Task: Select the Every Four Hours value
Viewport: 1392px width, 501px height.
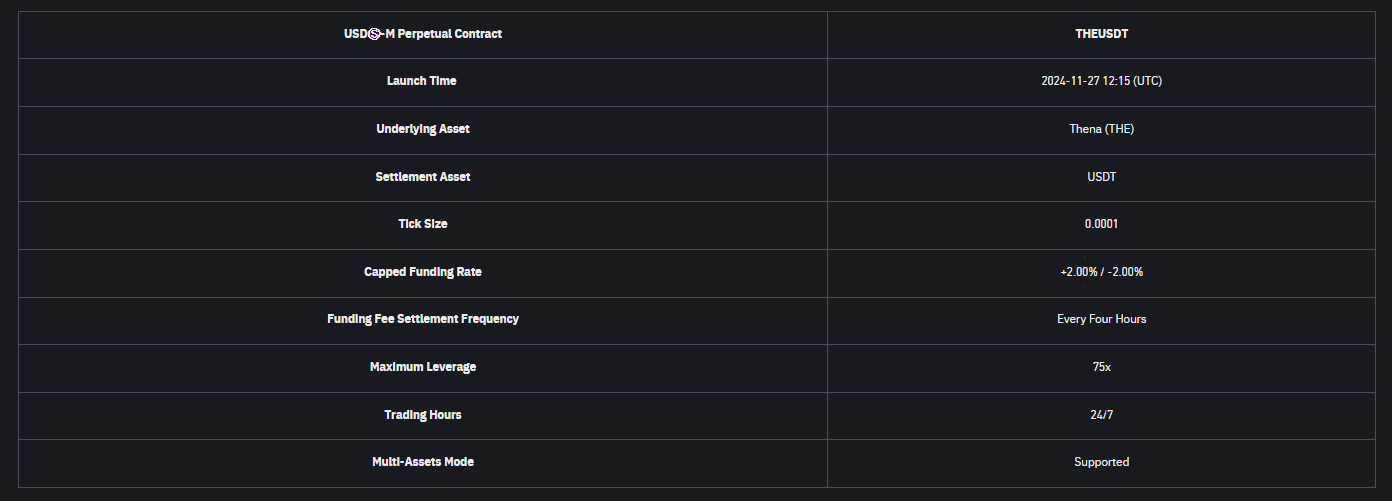Action: tap(1101, 319)
